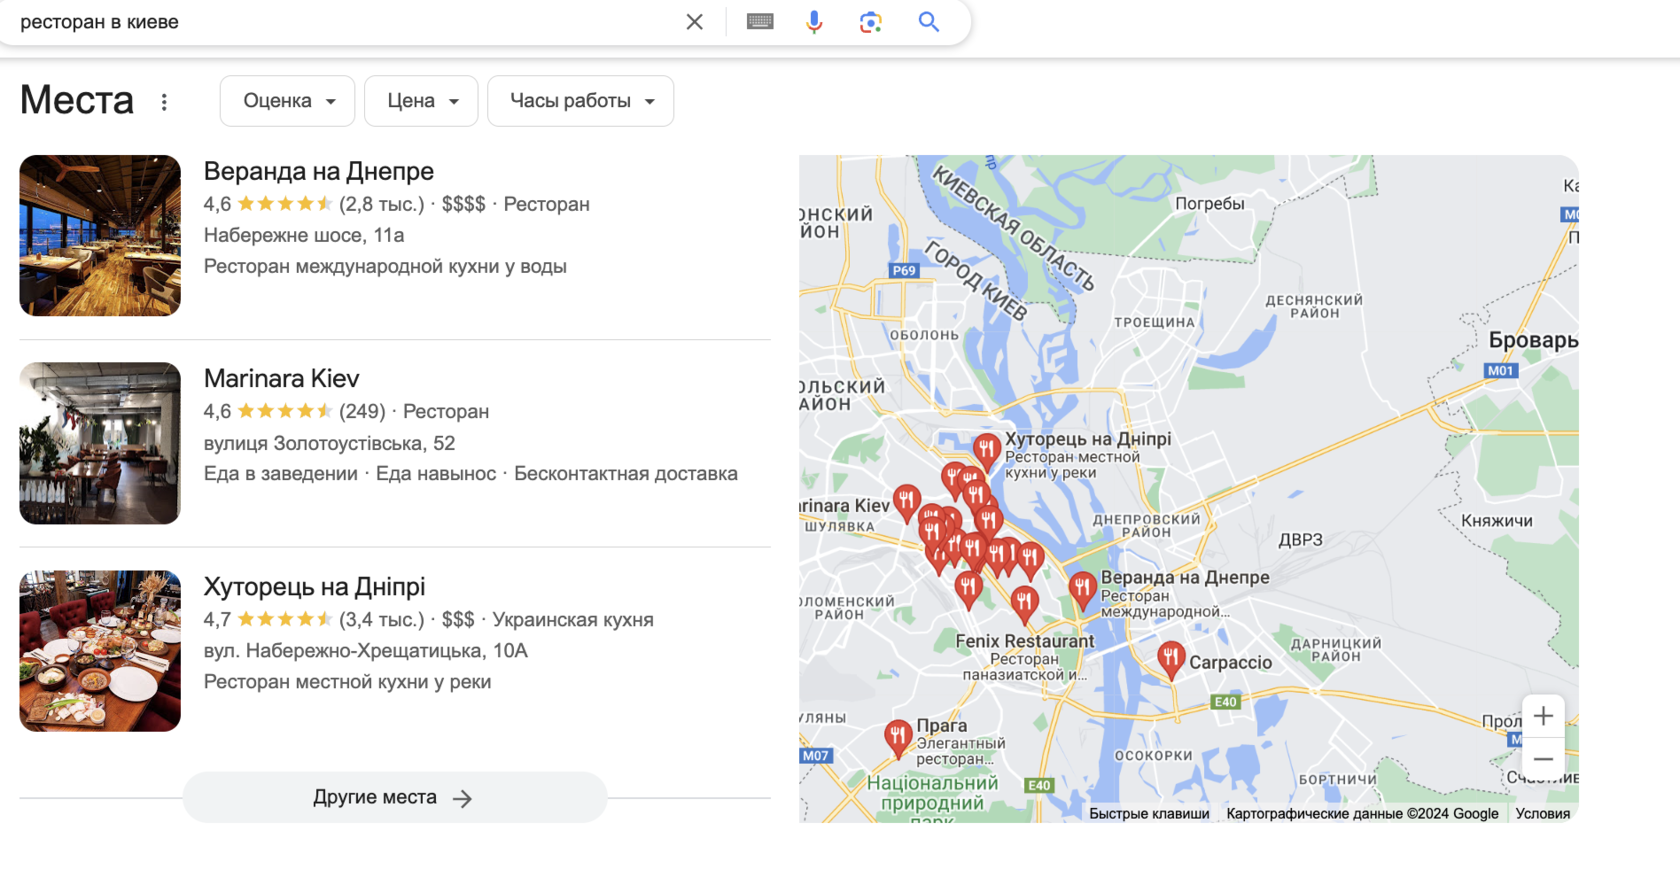Click inside the search field text
Viewport: 1680px width, 877px height.
point(100,22)
